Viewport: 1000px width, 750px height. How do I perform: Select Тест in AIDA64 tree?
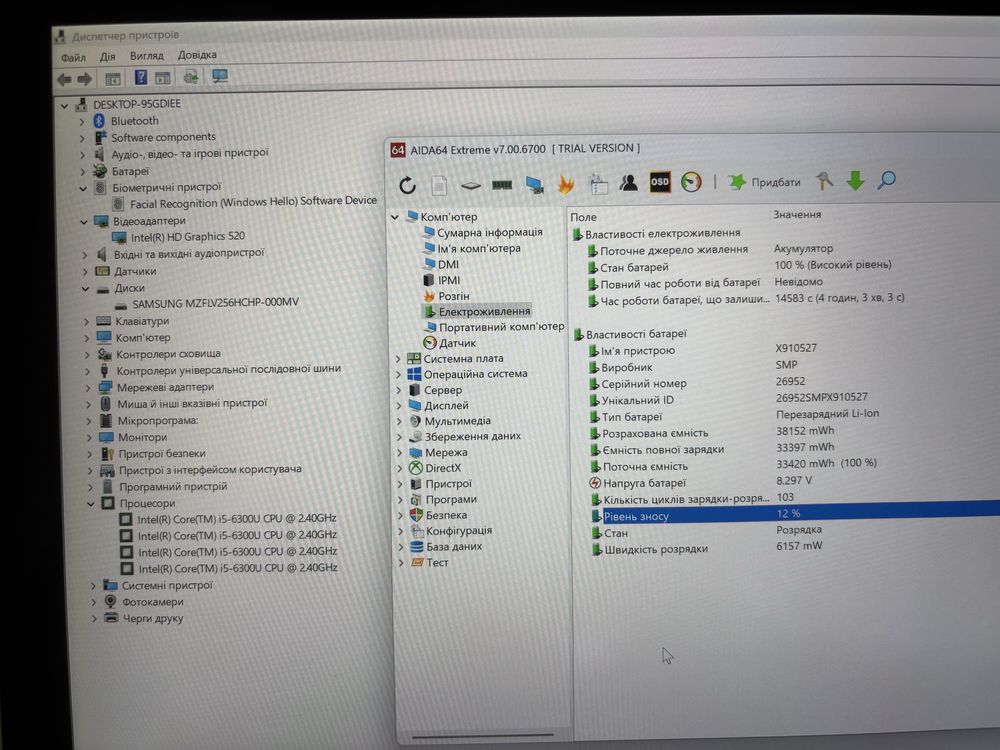(437, 562)
